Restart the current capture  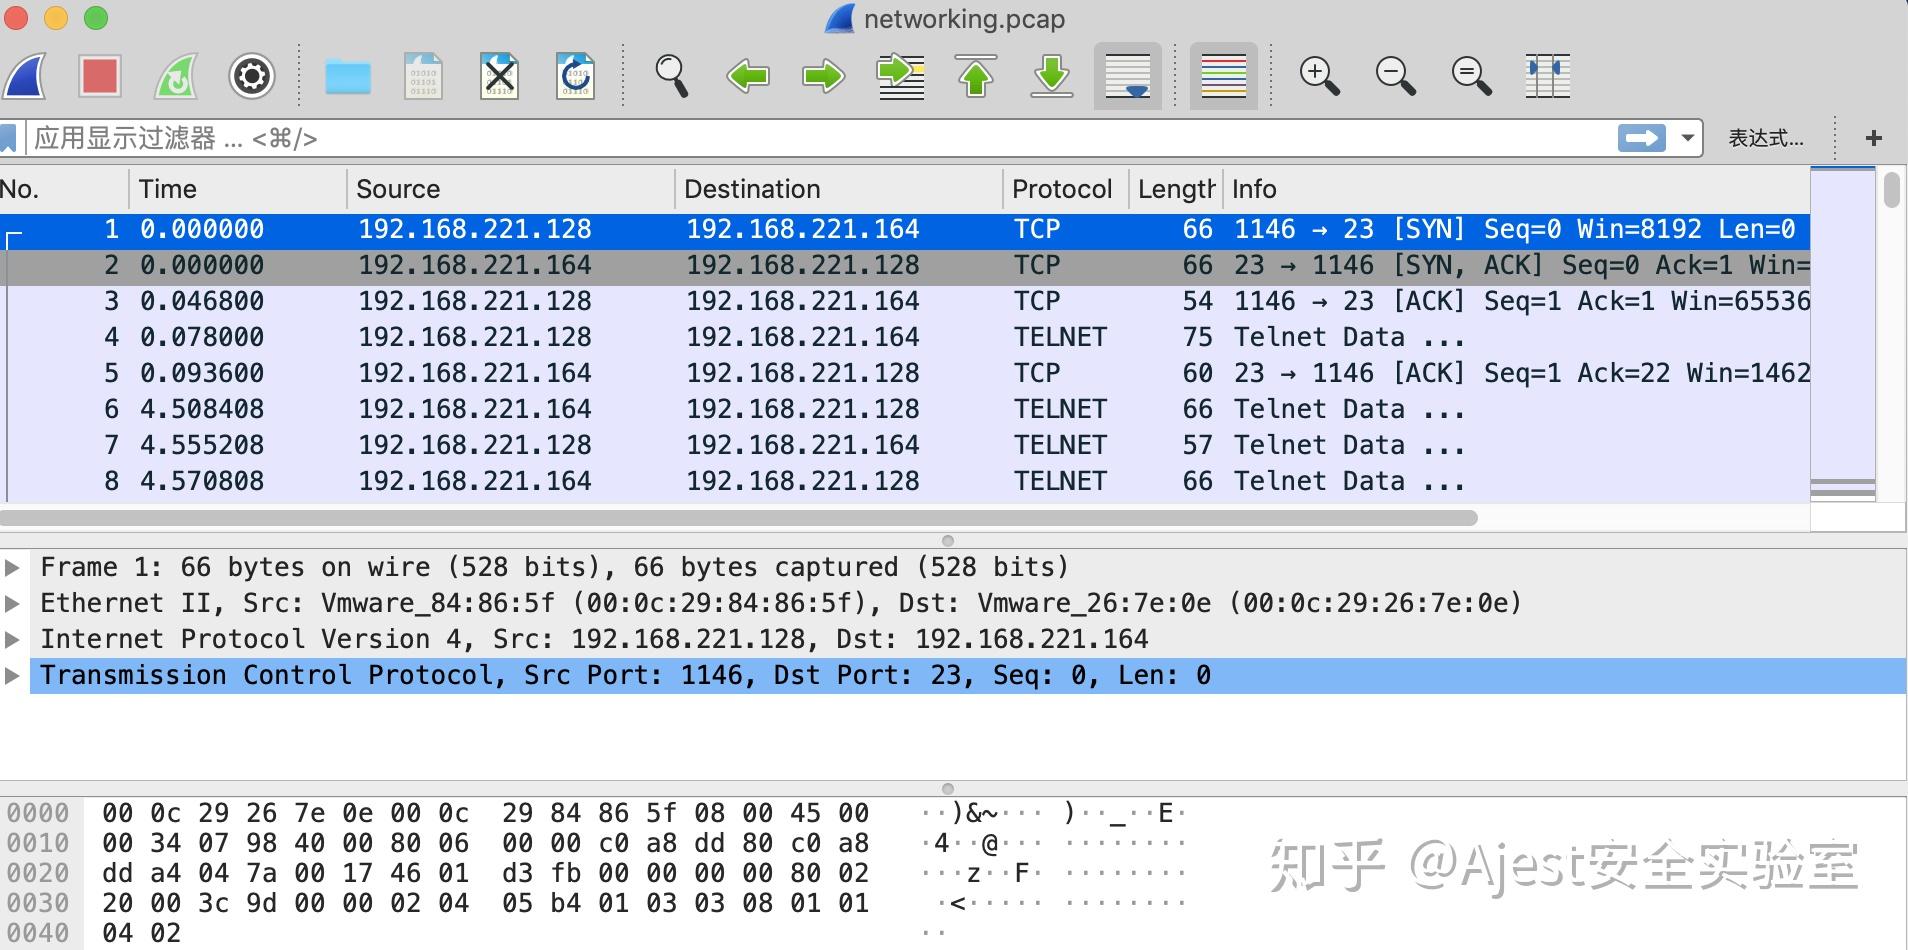[x=176, y=75]
